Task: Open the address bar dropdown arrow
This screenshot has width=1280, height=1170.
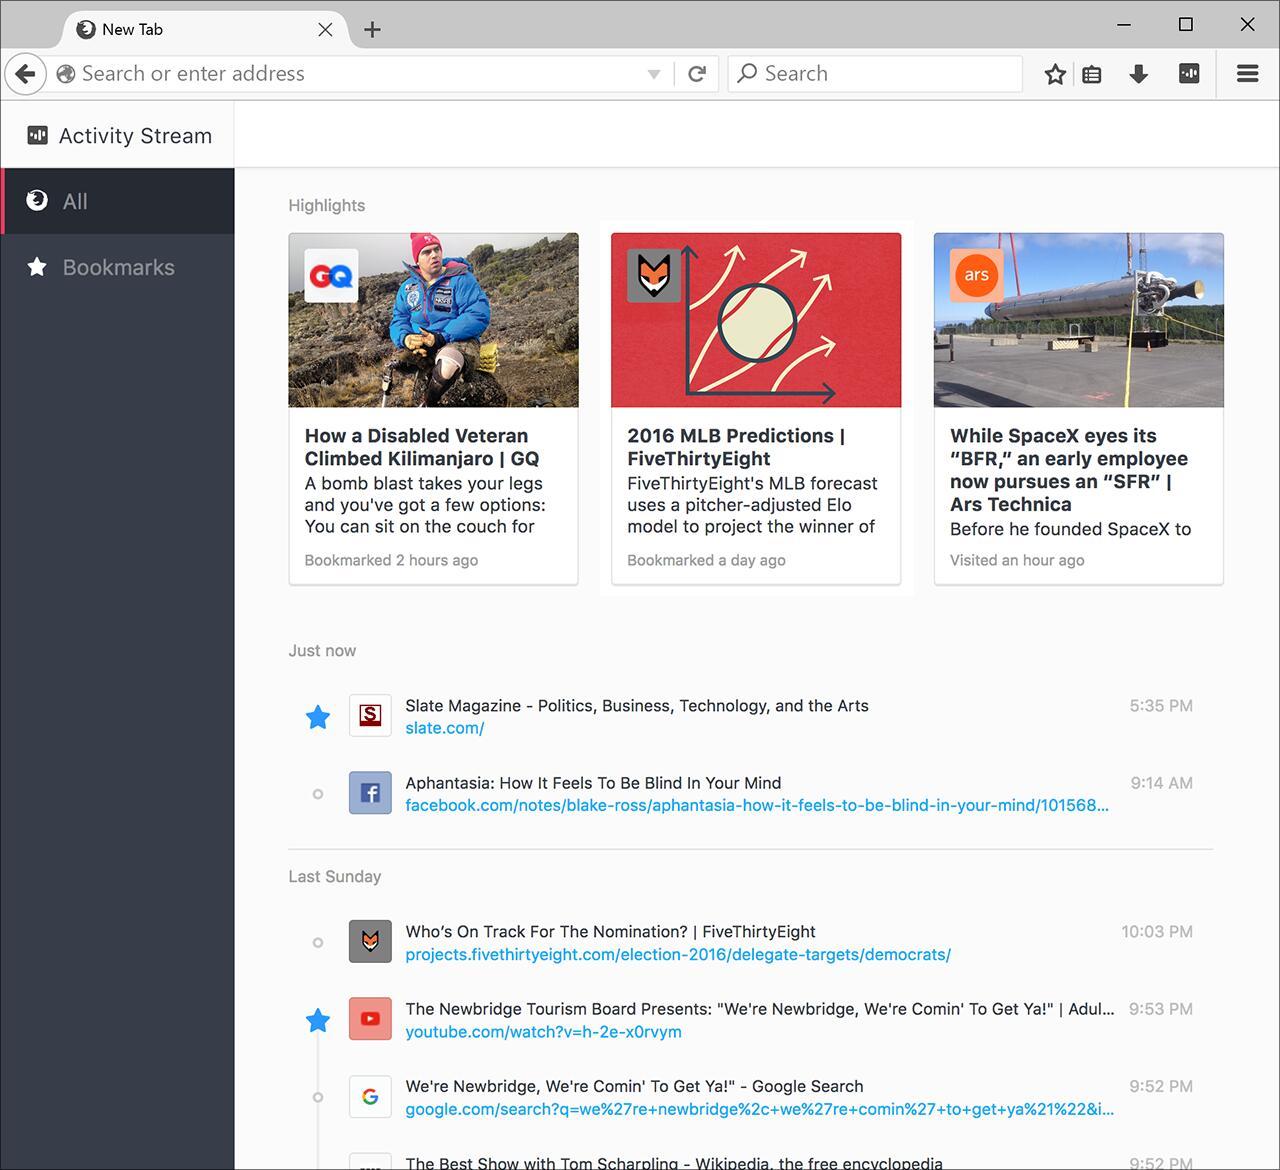Action: [x=653, y=73]
